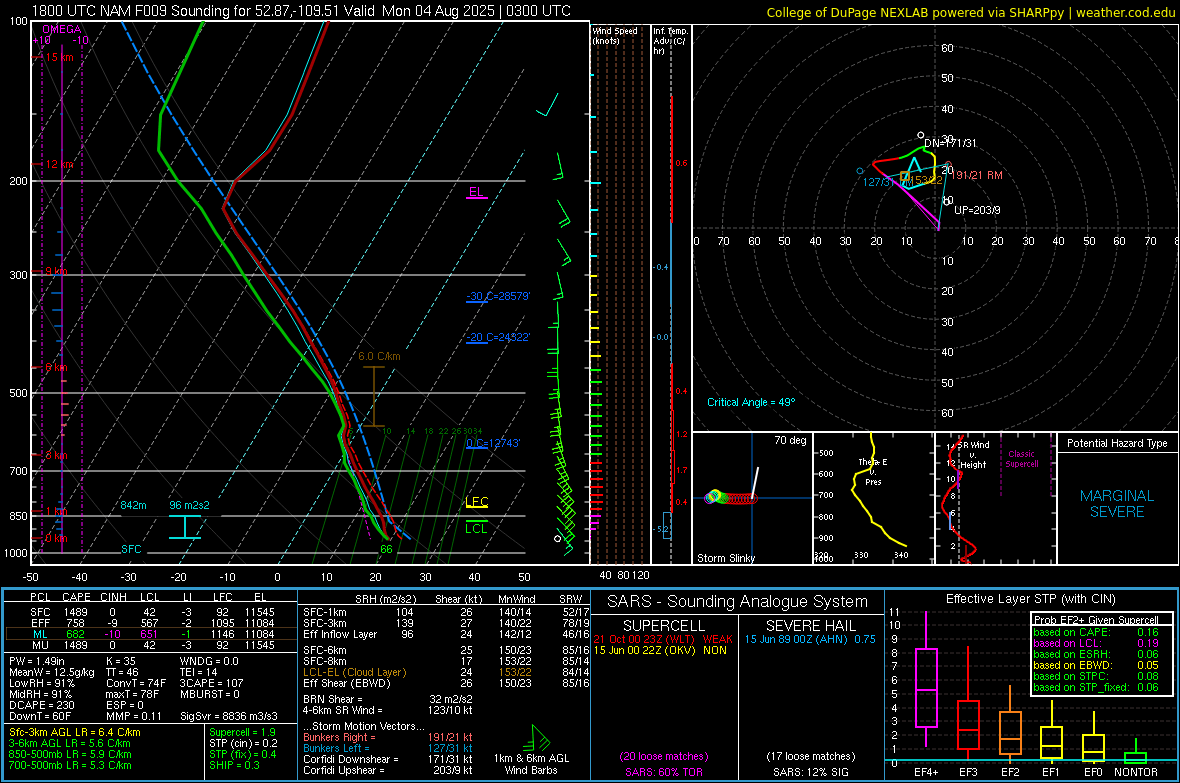Screen dimensions: 1180x783
Task: Click the 'Inf. Temp. Adv. (C/hr)' panel header
Action: (671, 41)
